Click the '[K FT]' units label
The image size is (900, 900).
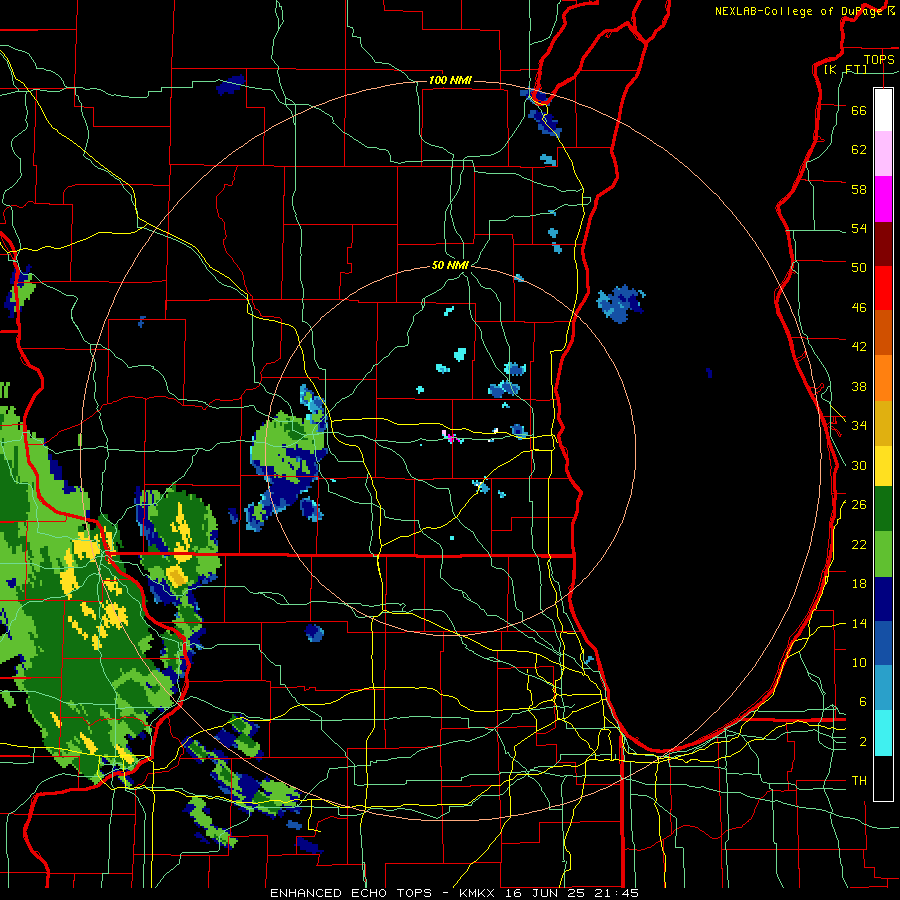tap(846, 69)
